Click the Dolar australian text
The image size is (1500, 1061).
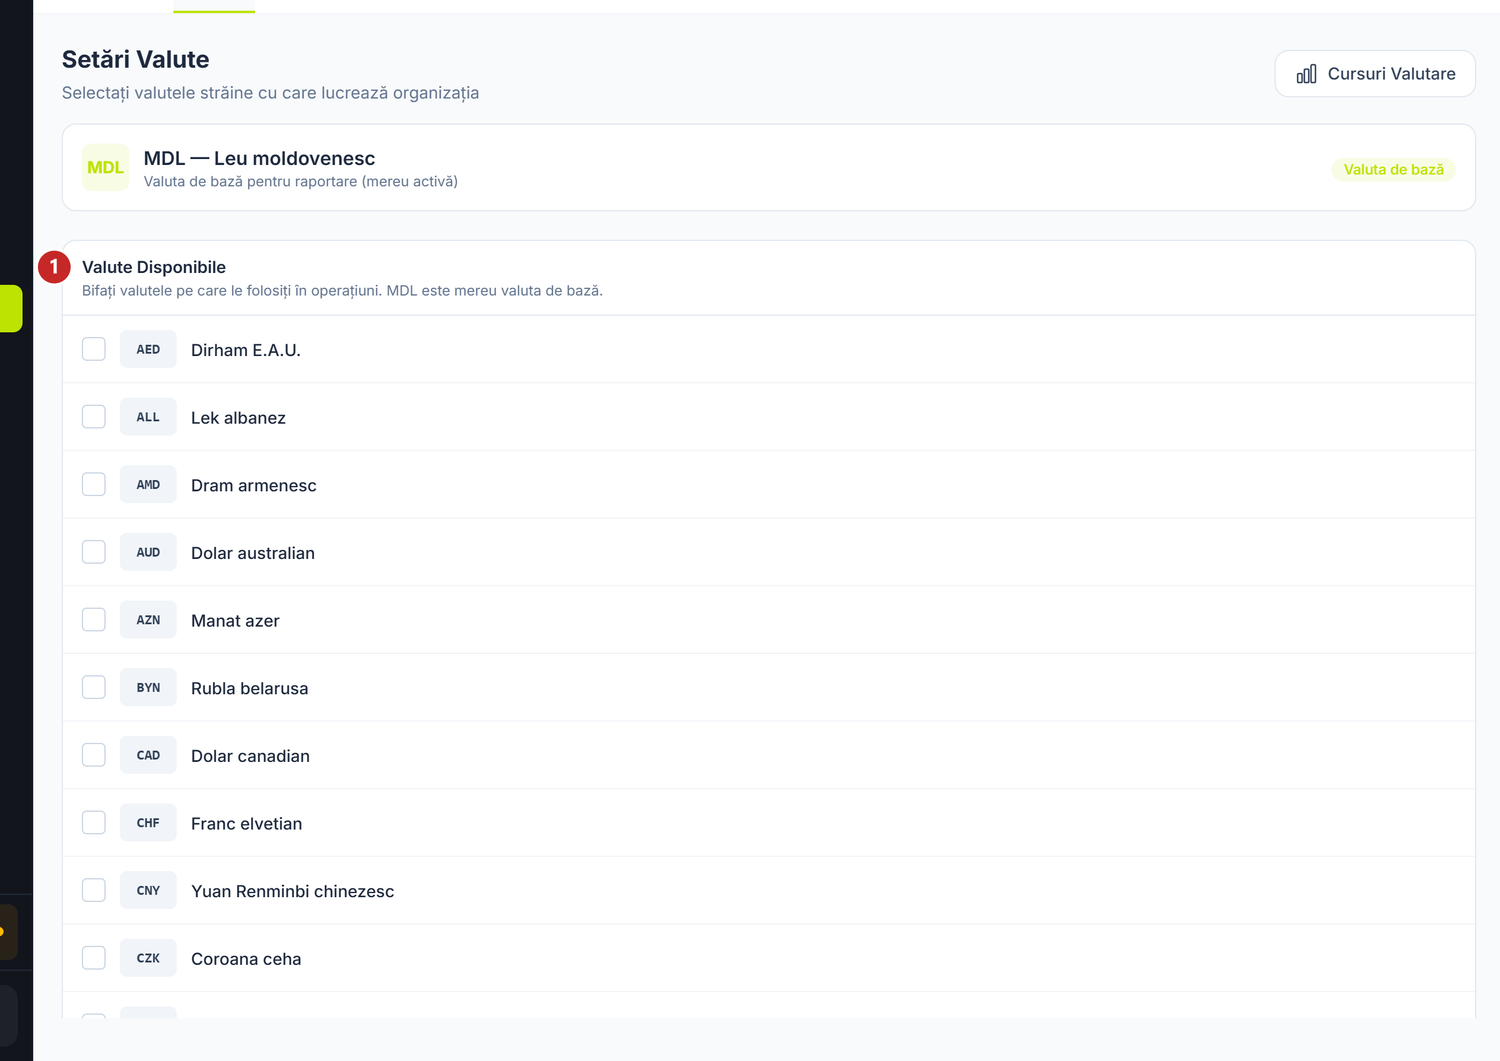coord(253,553)
